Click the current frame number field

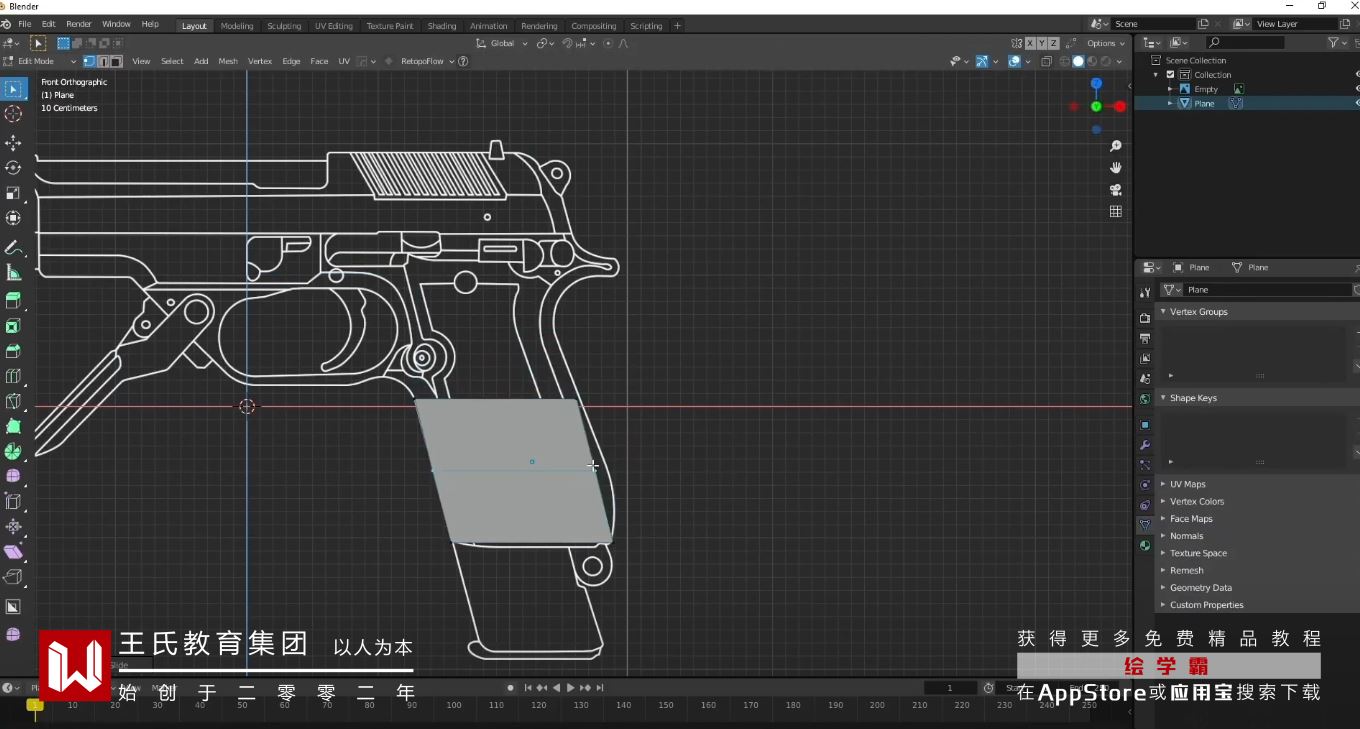(950, 688)
